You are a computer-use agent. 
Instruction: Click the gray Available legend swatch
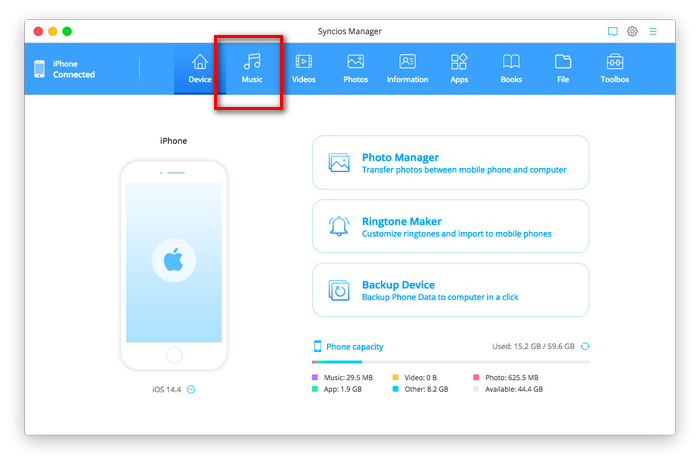coord(476,389)
